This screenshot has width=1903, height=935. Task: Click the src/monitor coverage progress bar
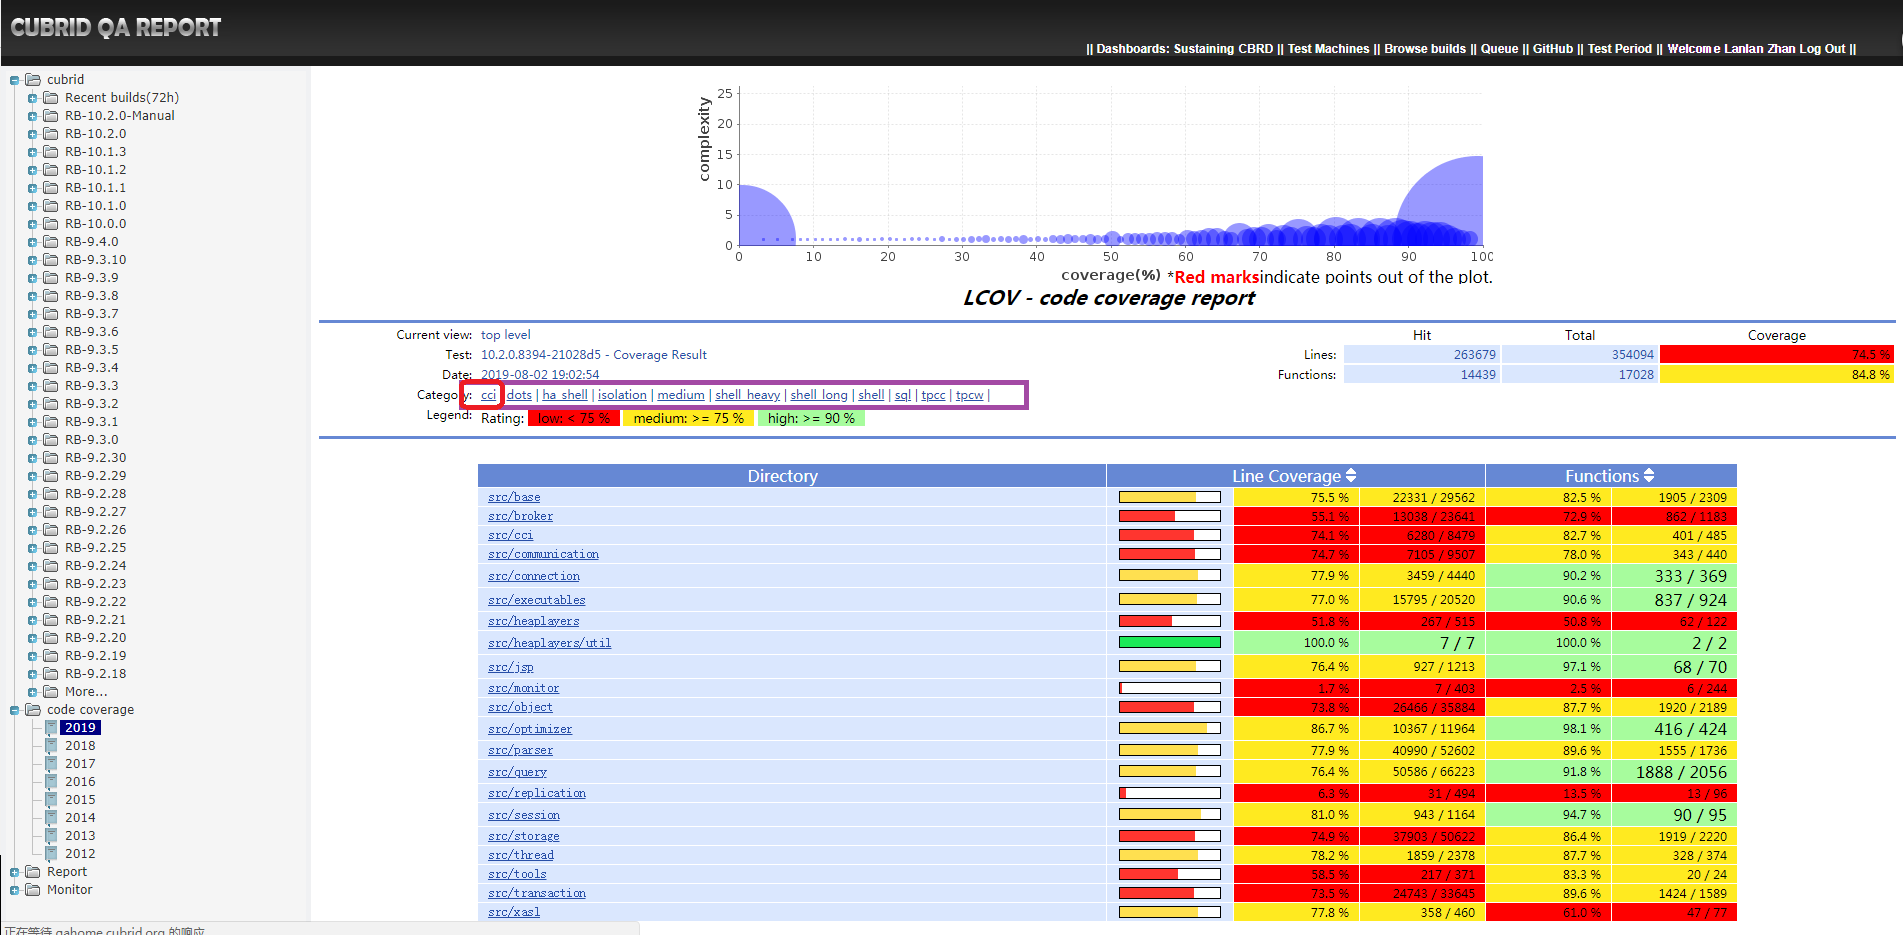(1169, 688)
